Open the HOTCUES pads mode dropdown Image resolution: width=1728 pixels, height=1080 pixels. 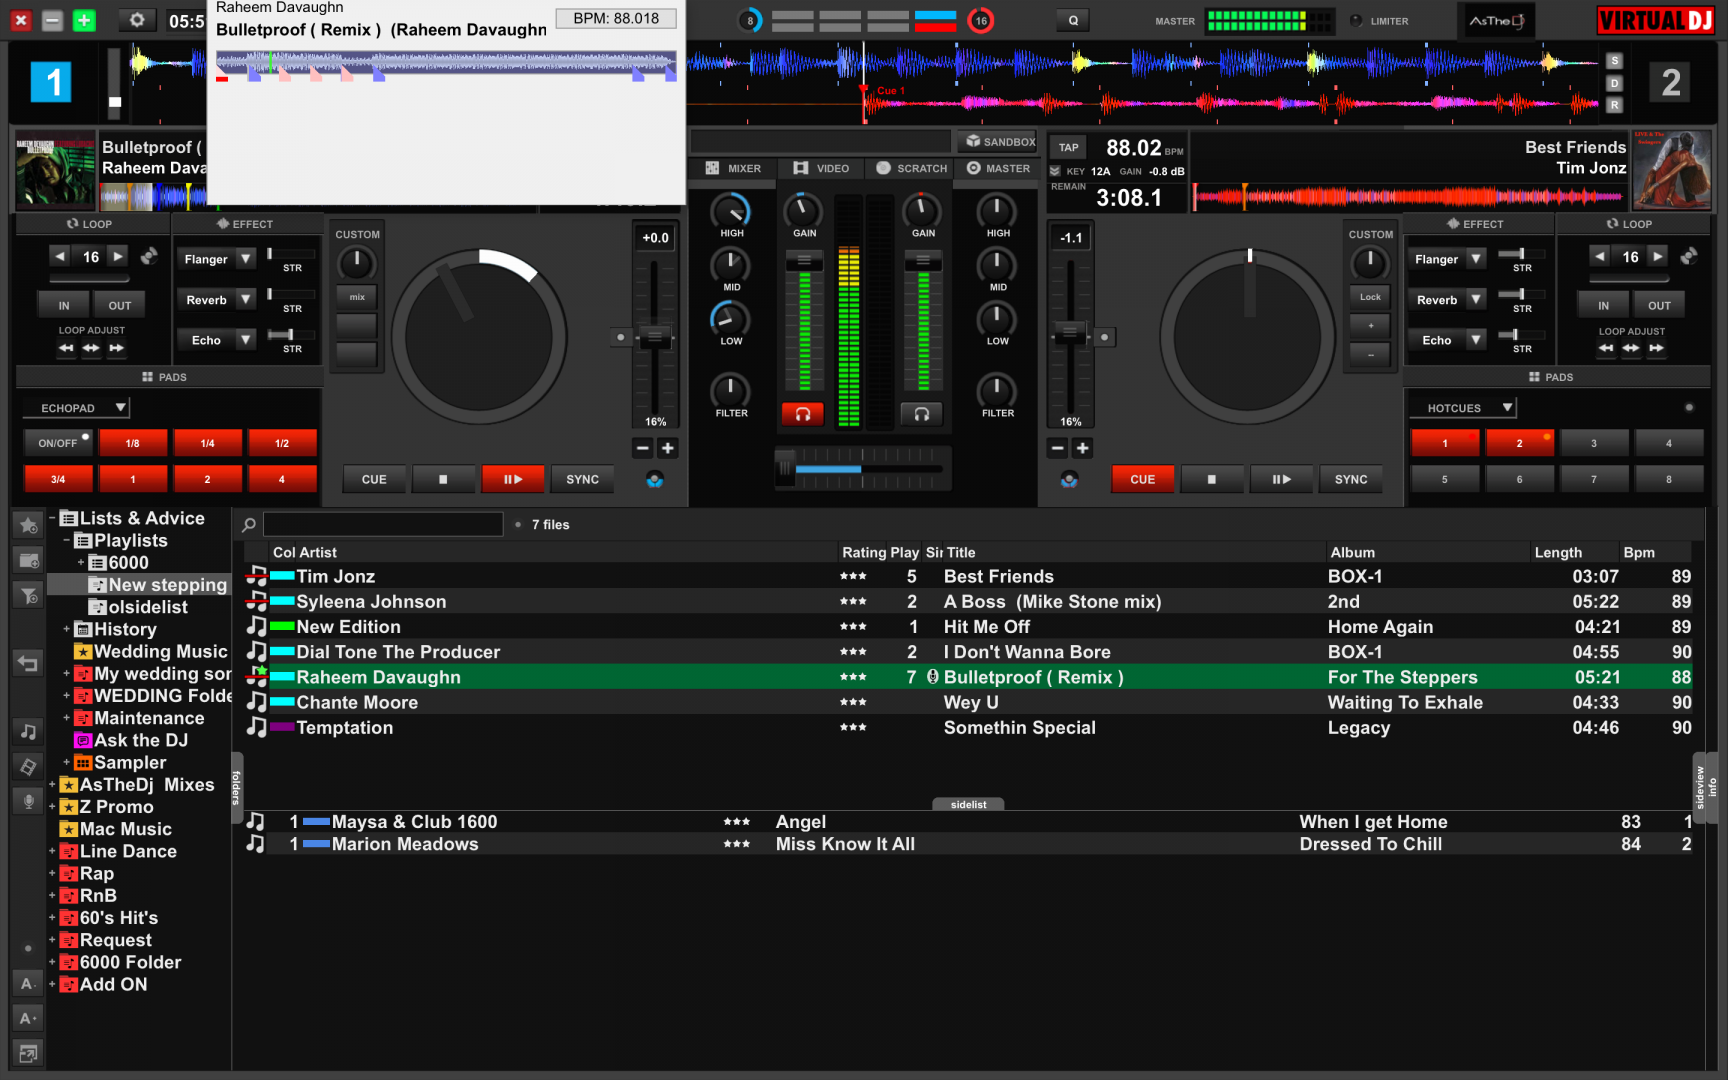[x=1463, y=408]
